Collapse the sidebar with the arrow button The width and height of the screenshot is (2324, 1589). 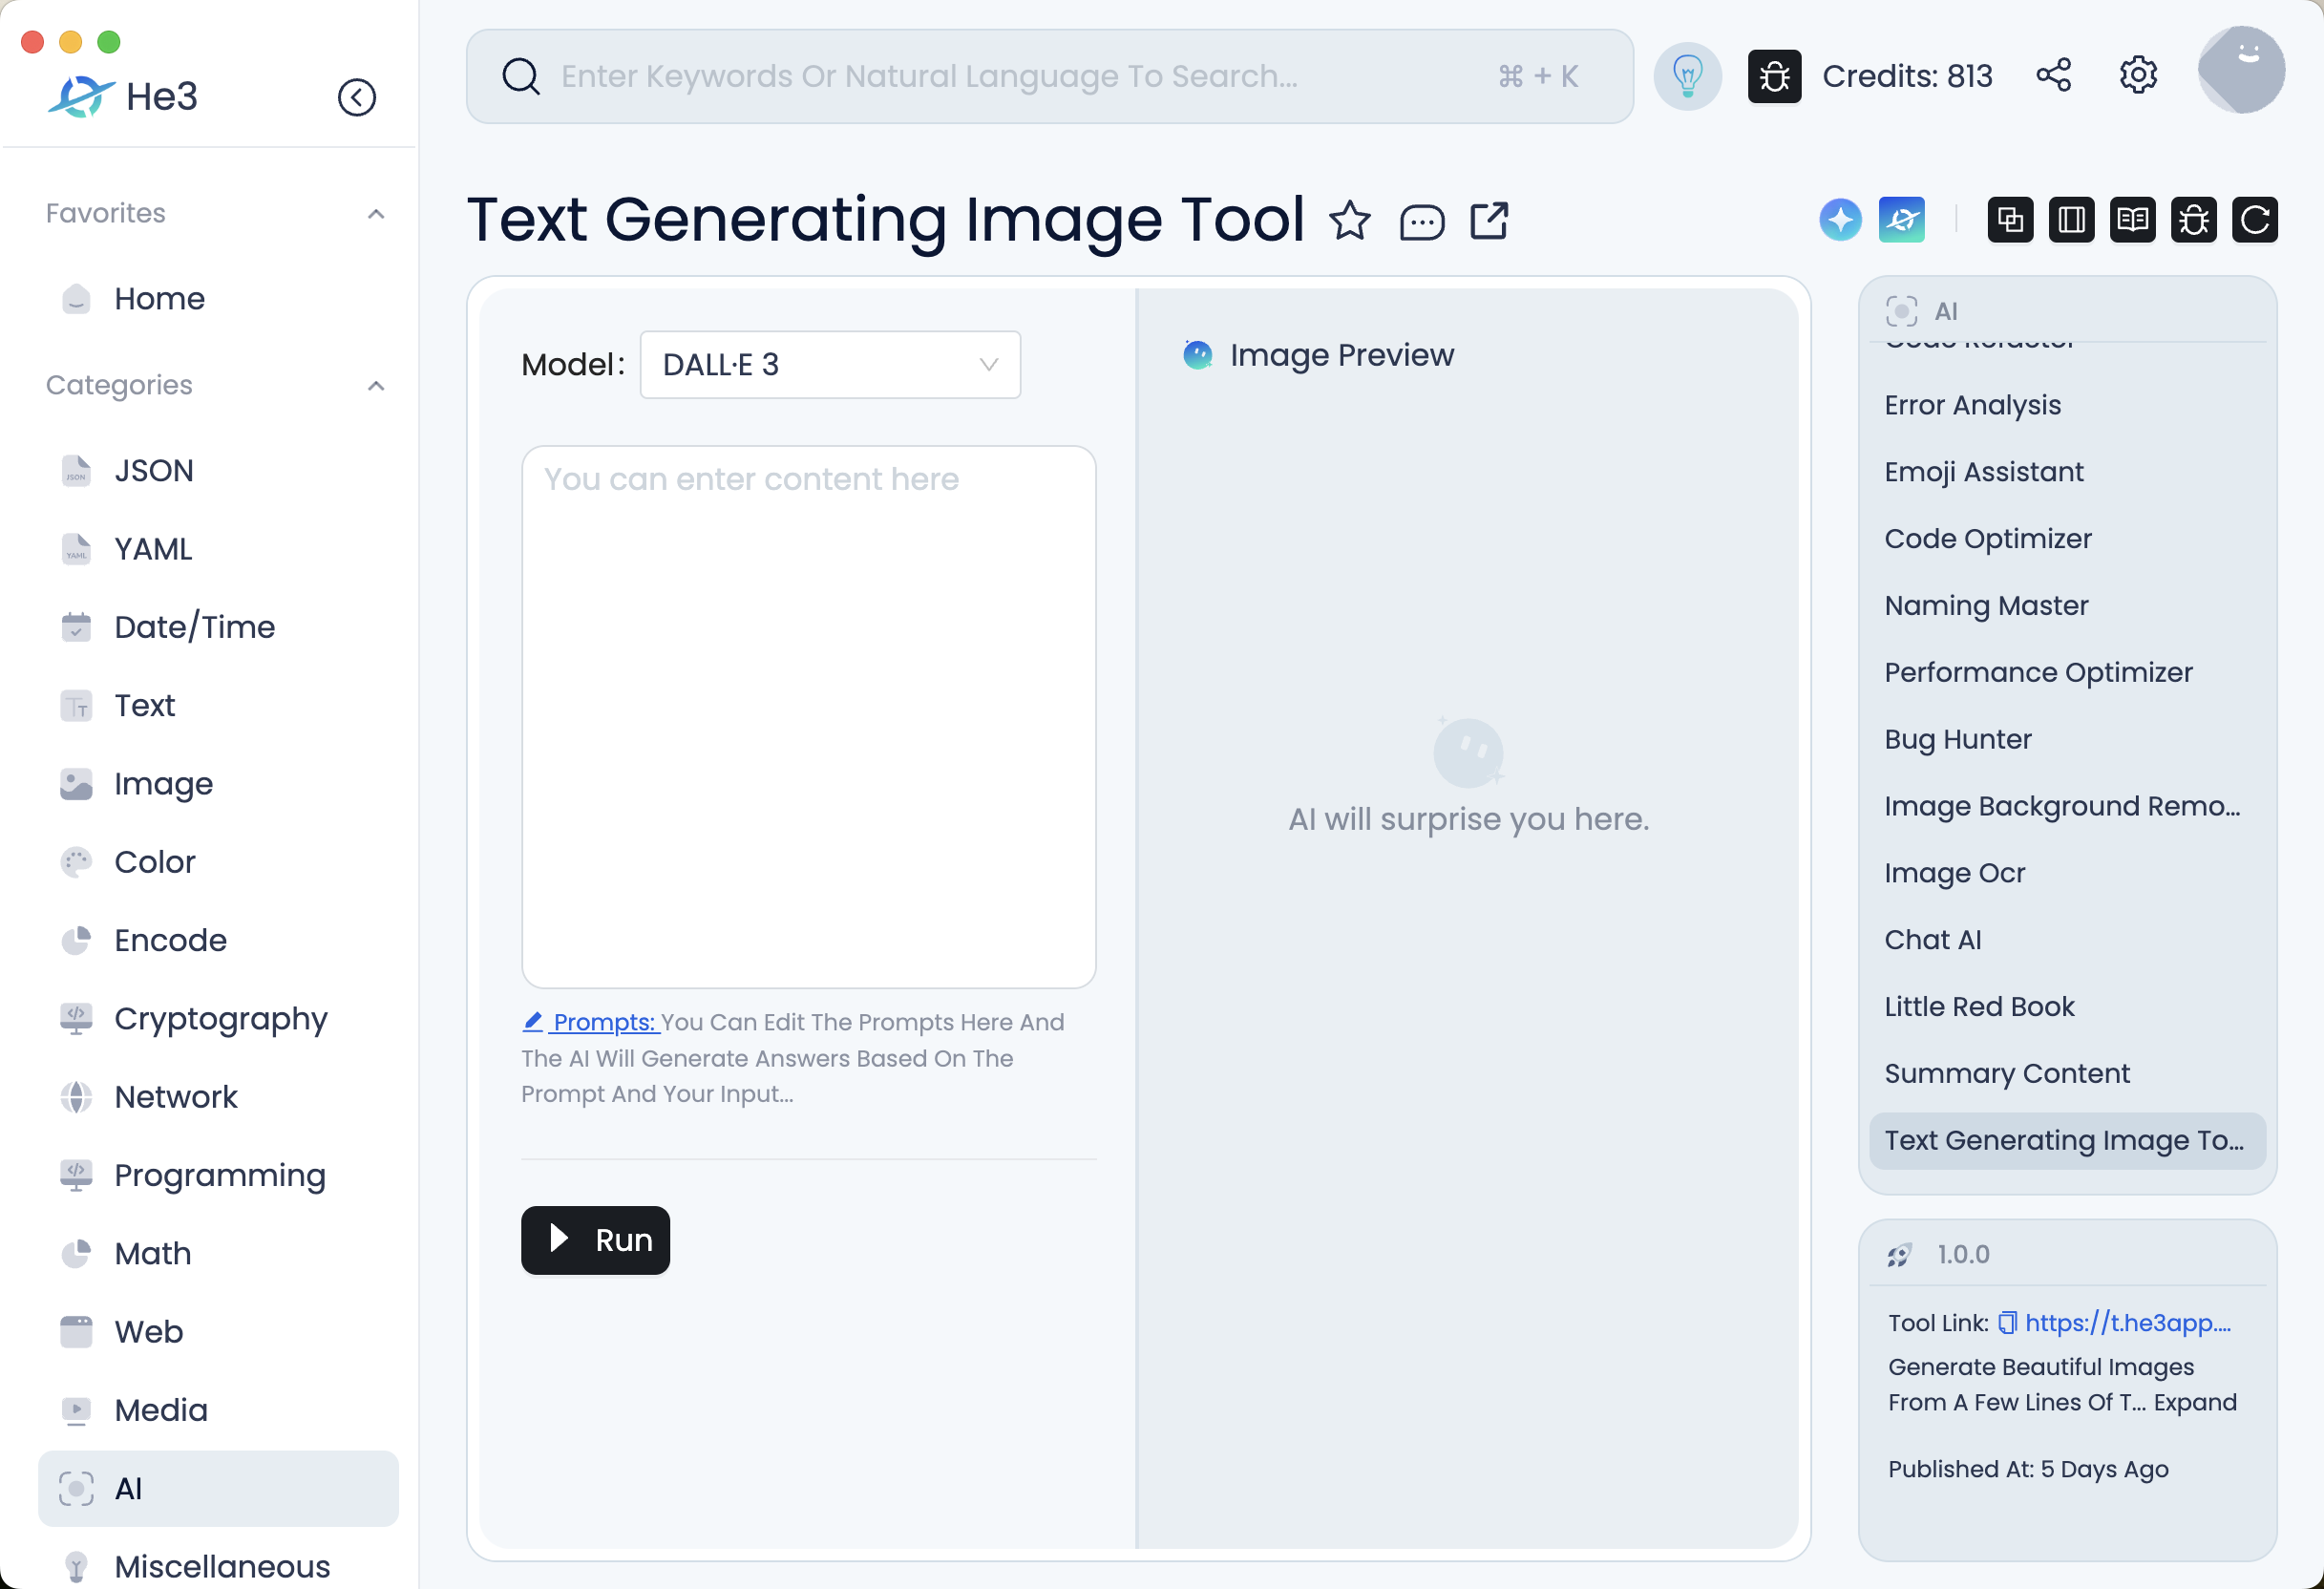[x=357, y=97]
